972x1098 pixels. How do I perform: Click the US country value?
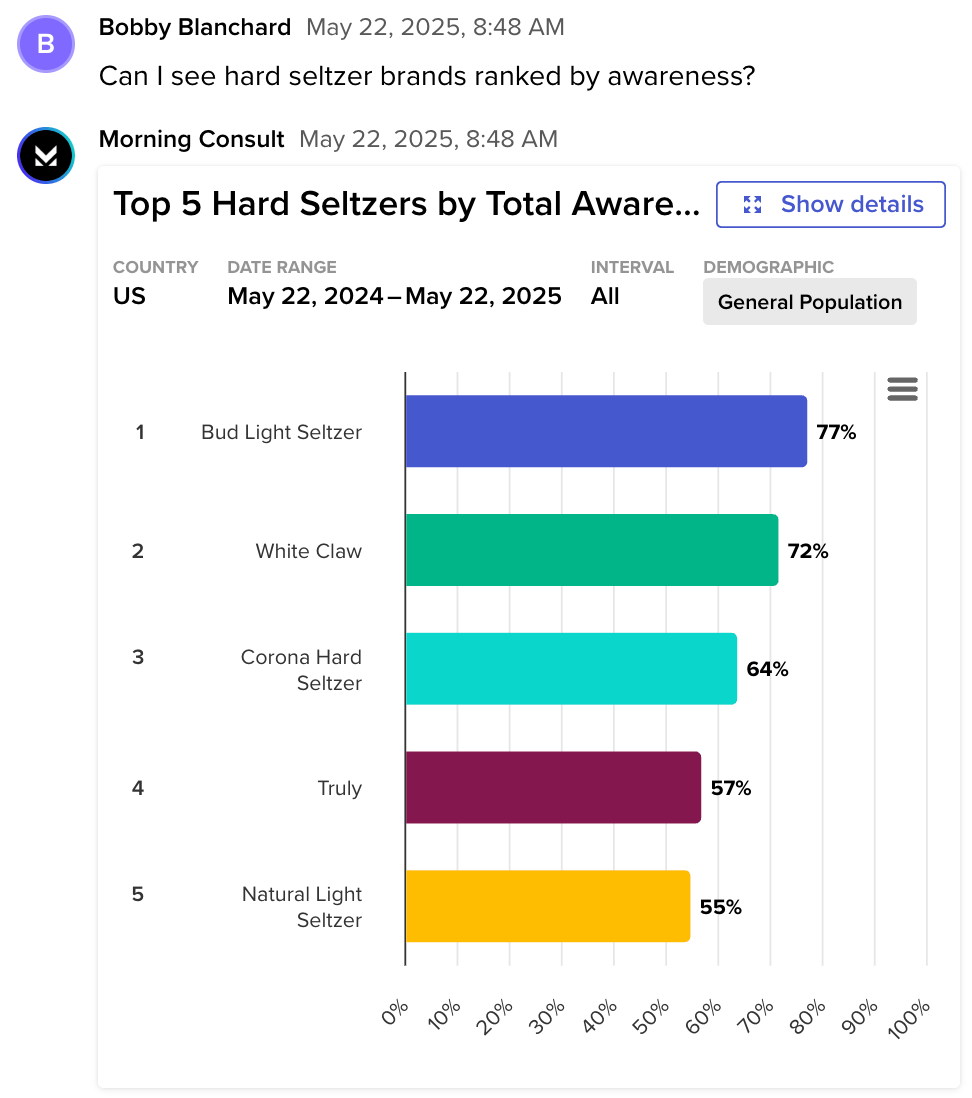pyautogui.click(x=129, y=297)
